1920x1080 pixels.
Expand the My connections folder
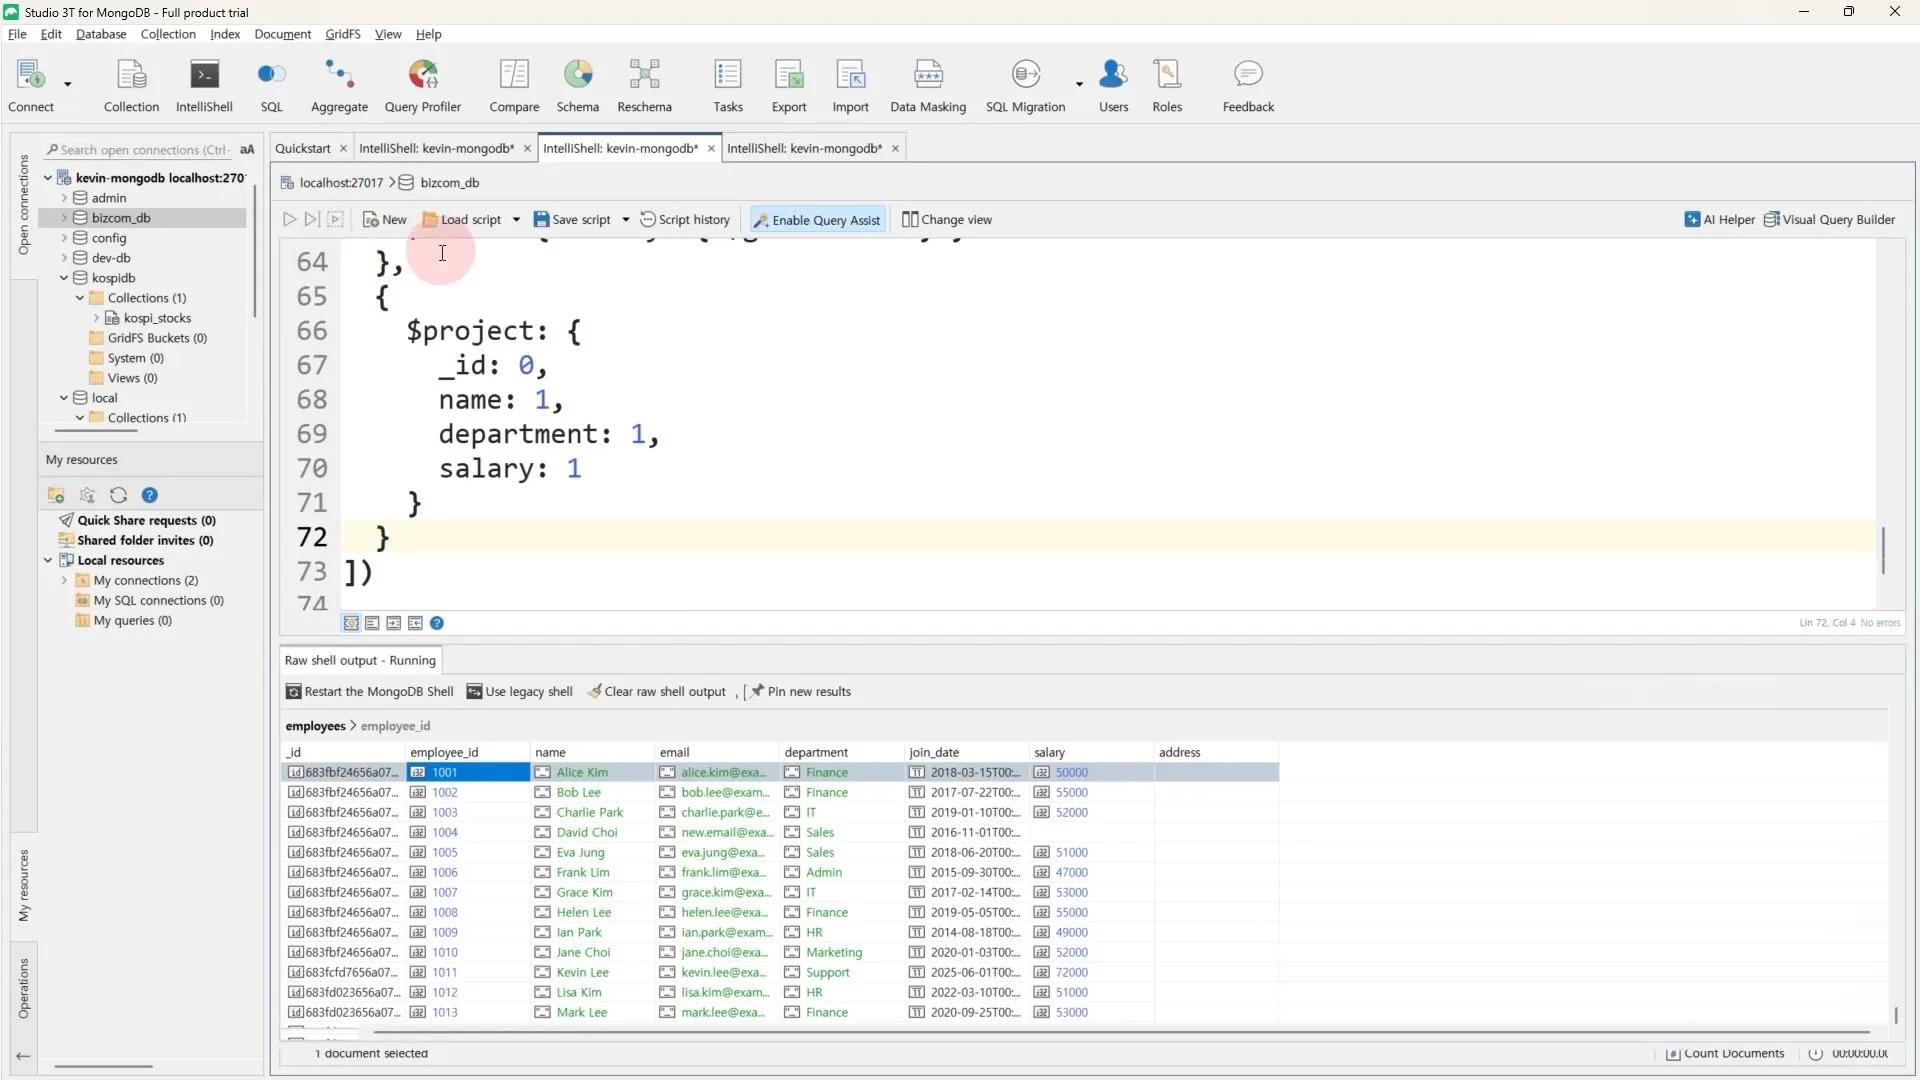[x=64, y=580]
